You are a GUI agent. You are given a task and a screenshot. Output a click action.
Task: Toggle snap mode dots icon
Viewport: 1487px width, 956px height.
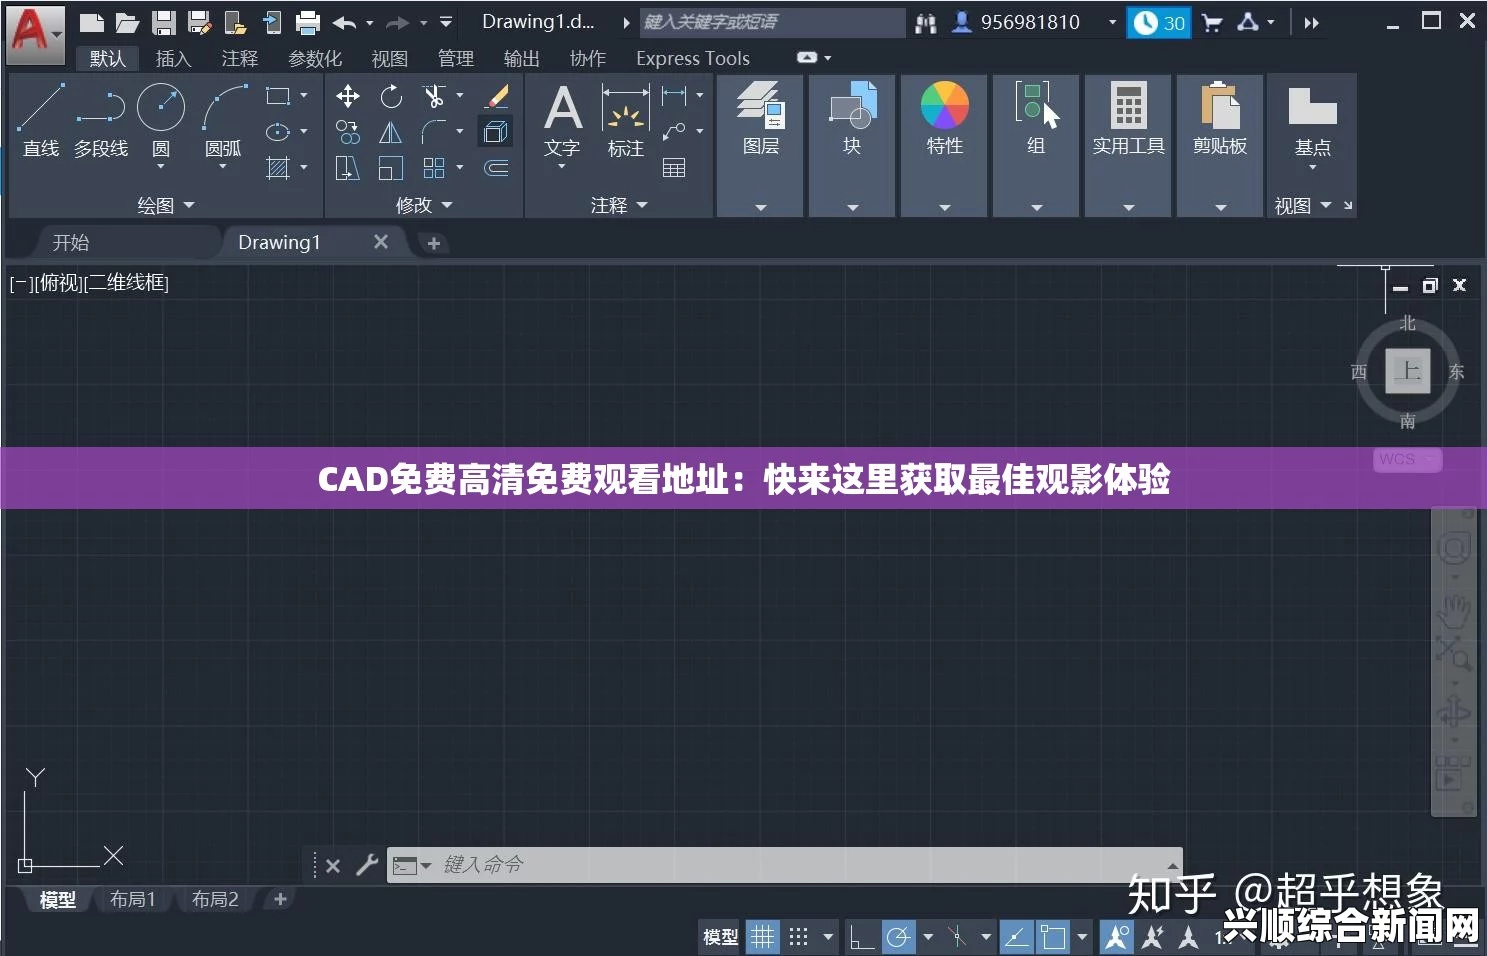pos(798,937)
